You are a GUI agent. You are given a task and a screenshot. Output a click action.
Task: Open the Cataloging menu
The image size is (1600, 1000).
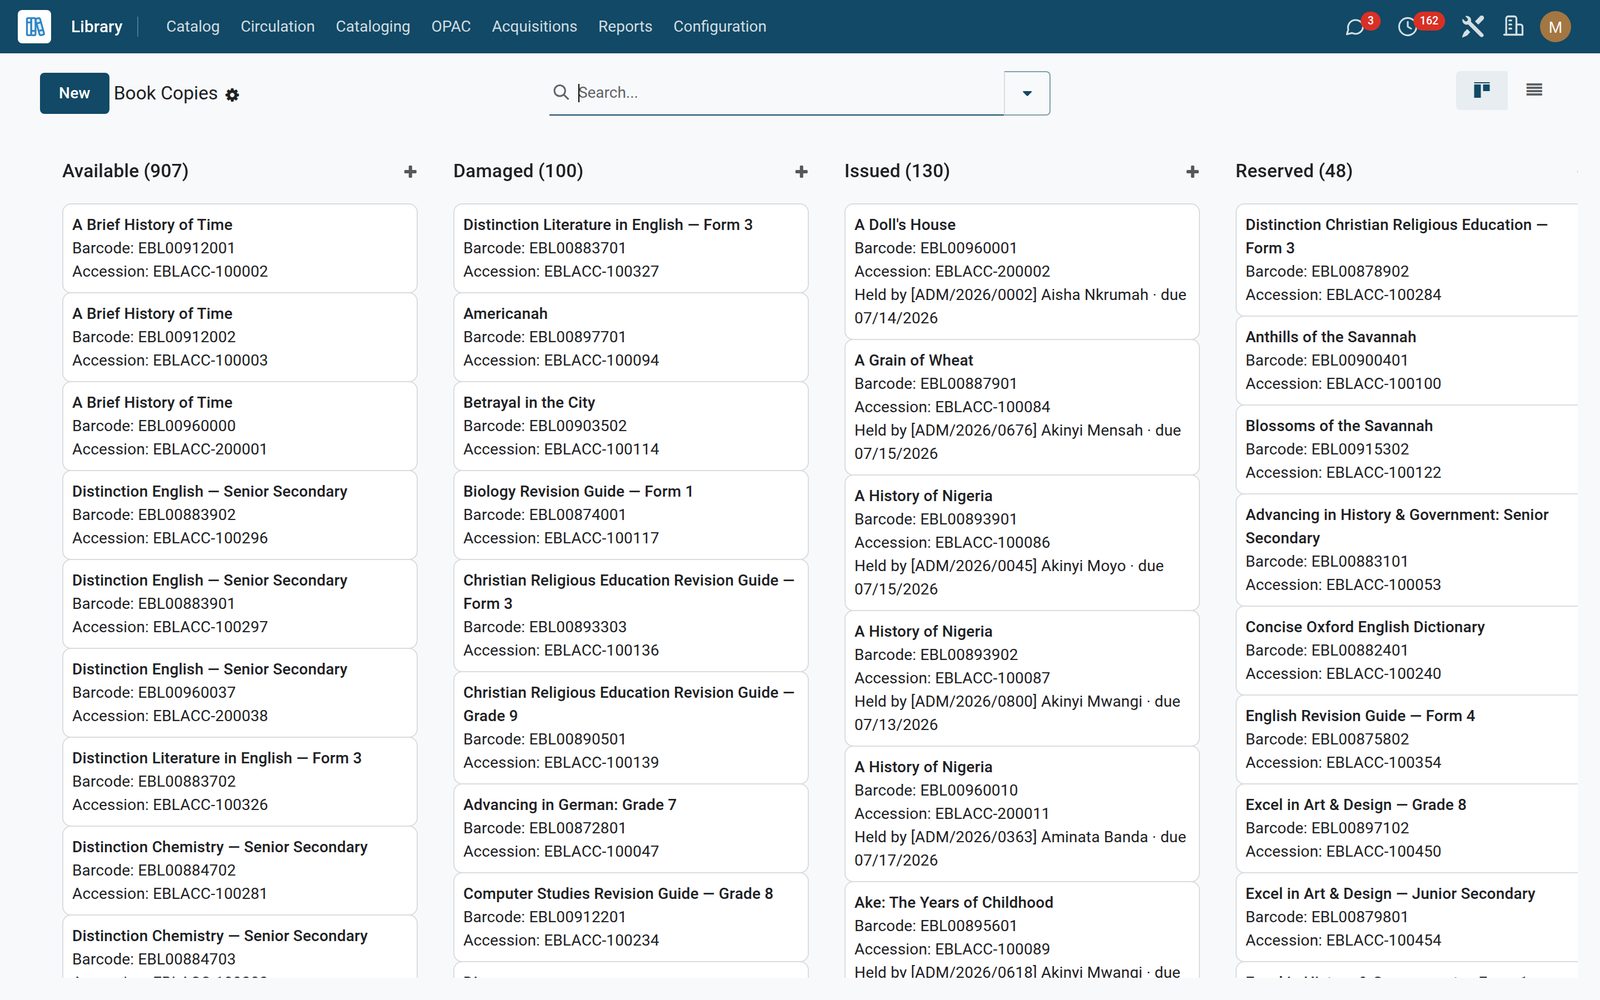[373, 27]
